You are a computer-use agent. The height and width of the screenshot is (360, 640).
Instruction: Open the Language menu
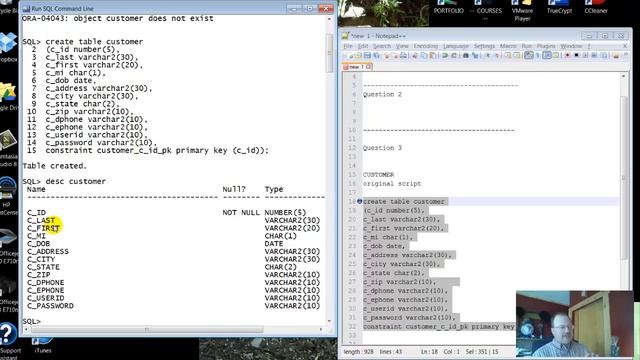pyautogui.click(x=456, y=46)
